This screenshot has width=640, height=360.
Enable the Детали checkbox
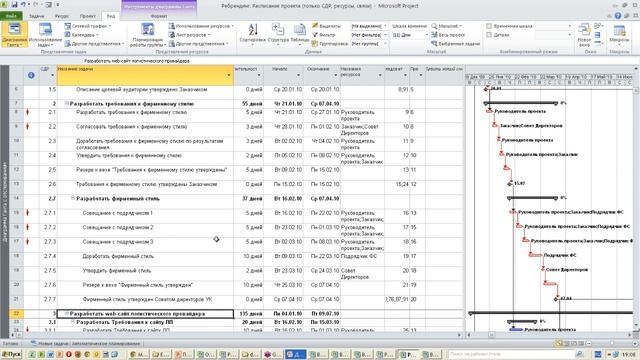click(489, 35)
